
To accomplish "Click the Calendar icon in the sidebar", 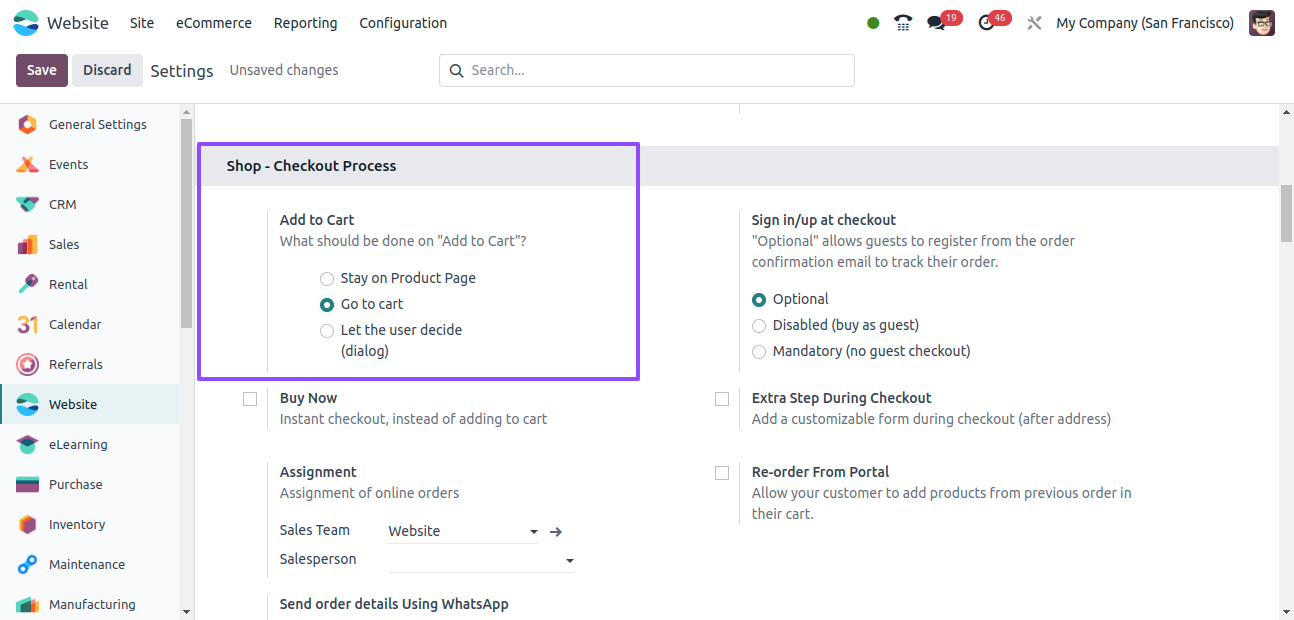I will point(28,324).
